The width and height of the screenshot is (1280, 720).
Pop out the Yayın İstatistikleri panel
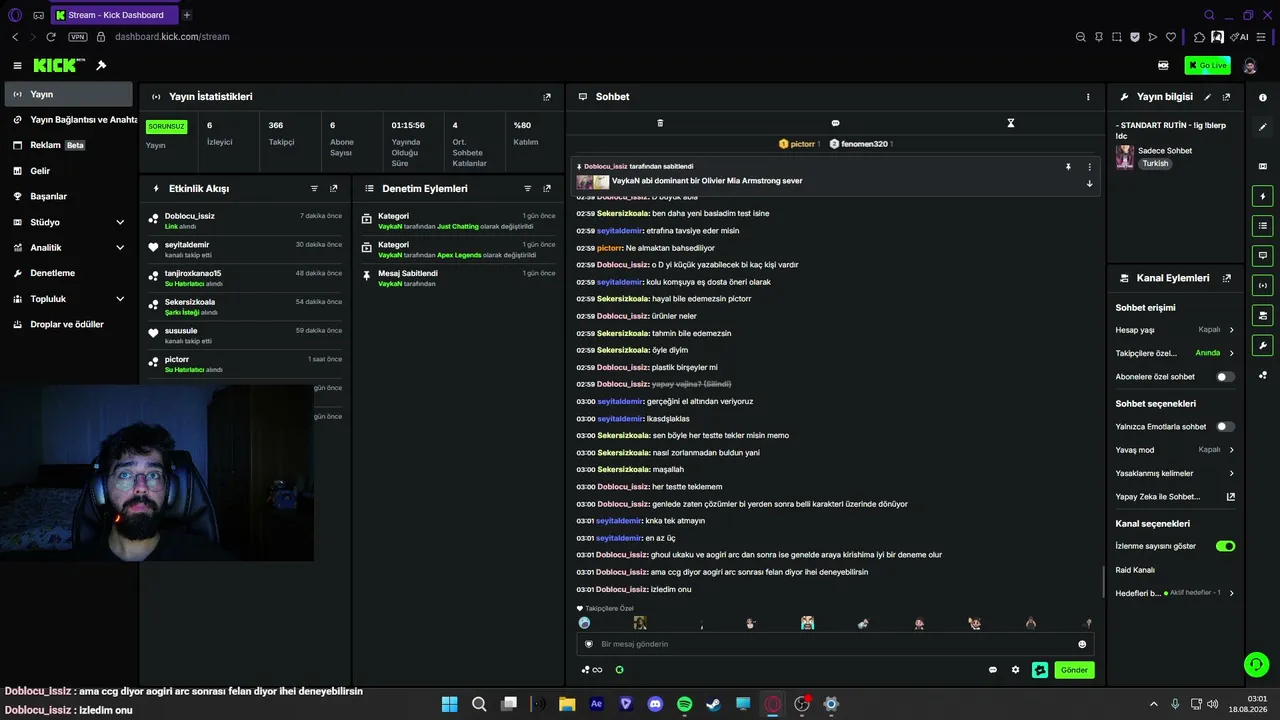(x=547, y=97)
